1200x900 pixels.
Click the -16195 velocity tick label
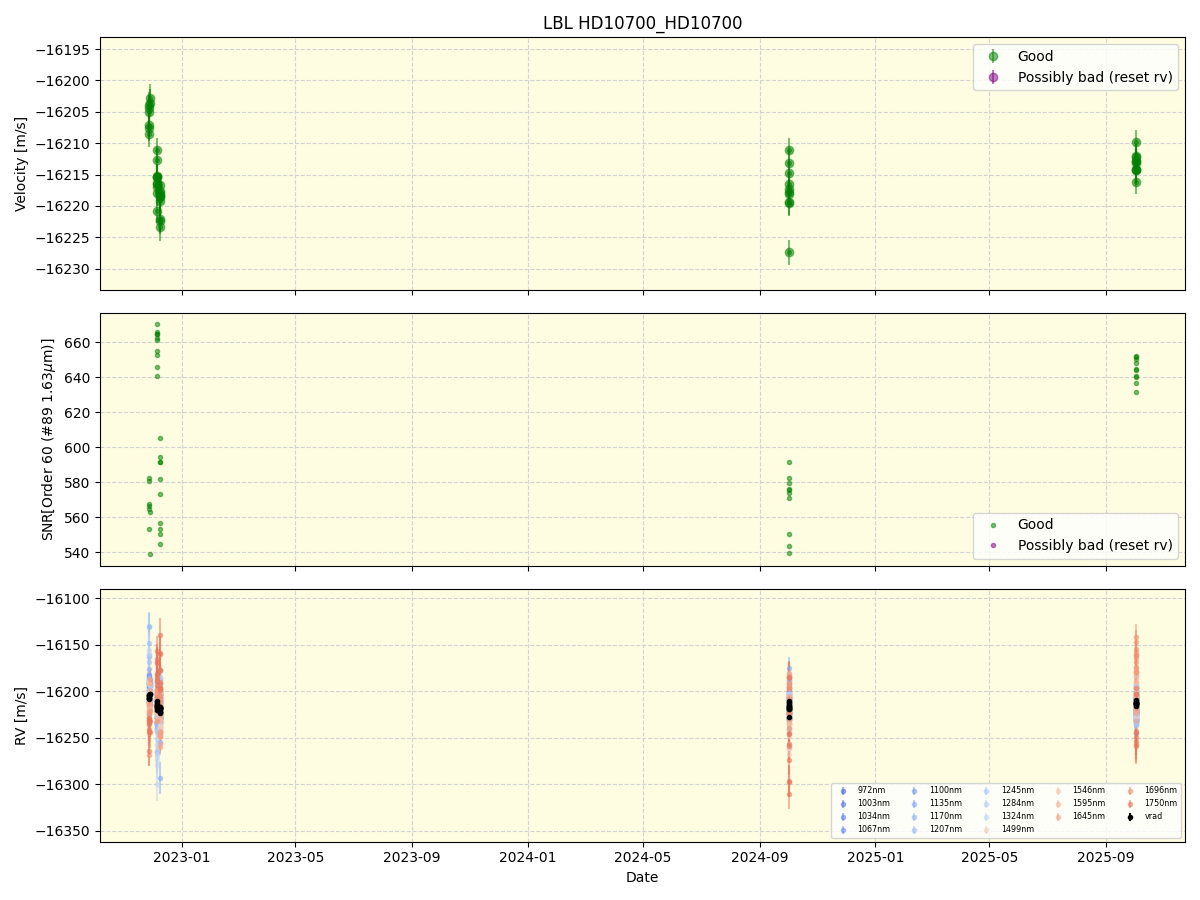pos(65,50)
